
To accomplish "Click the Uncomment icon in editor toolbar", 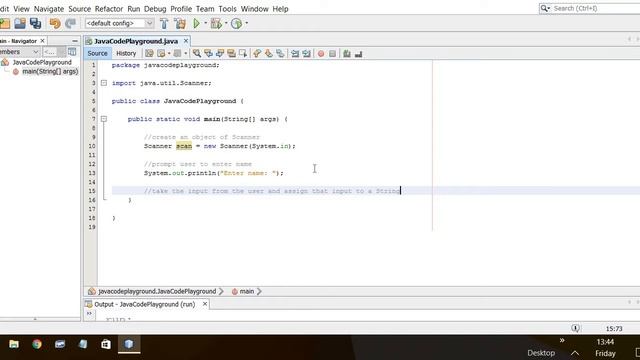I will [358, 53].
